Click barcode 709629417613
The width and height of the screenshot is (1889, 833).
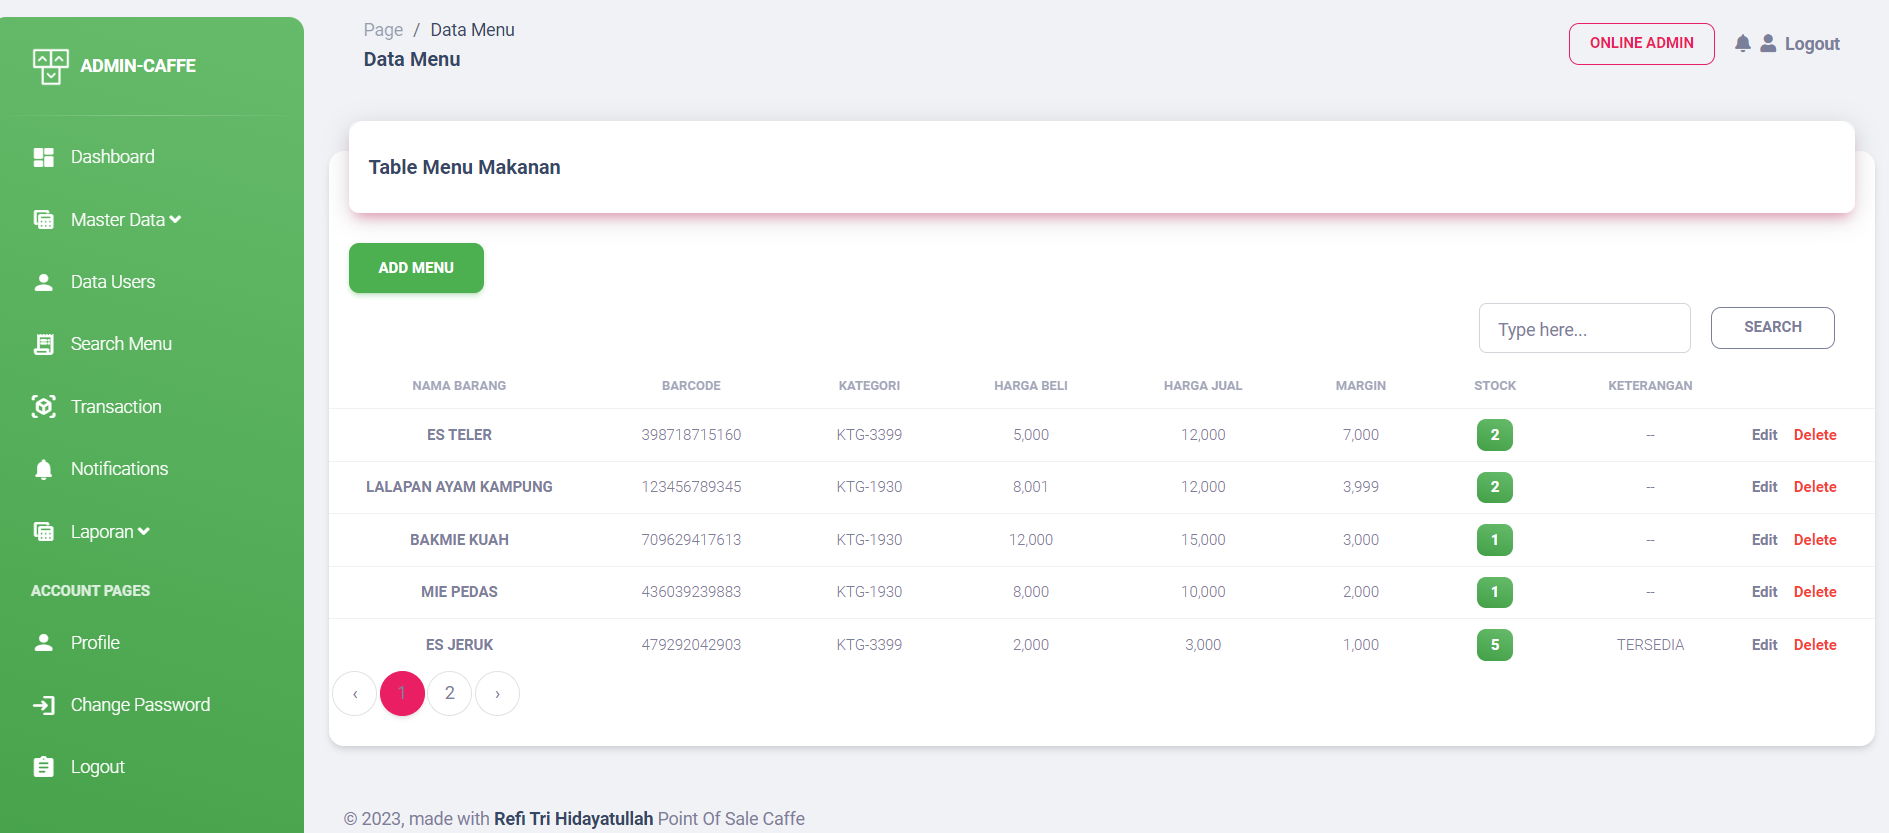691,540
